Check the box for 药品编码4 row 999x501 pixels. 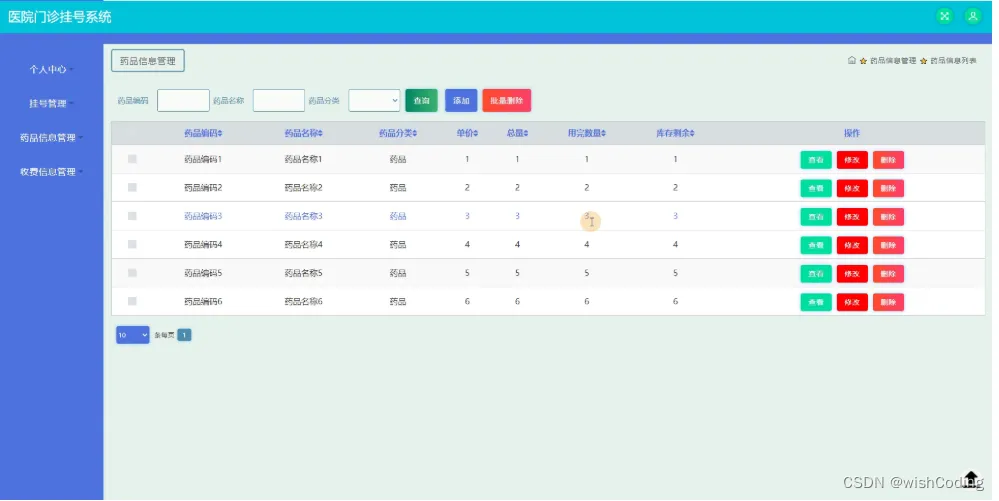(132, 244)
